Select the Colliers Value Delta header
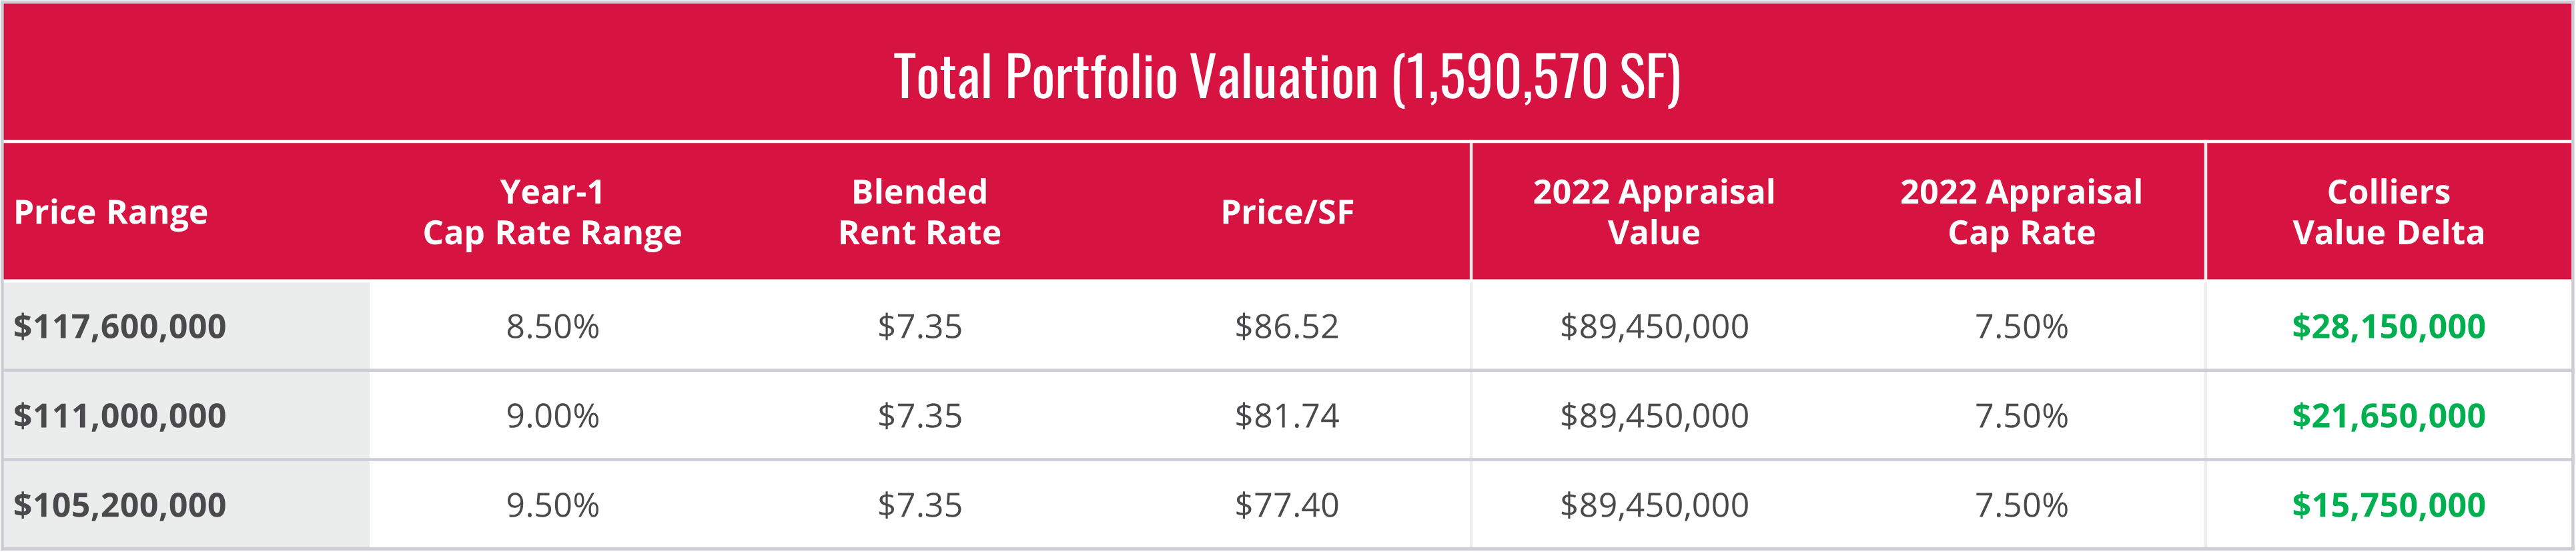 2388,212
